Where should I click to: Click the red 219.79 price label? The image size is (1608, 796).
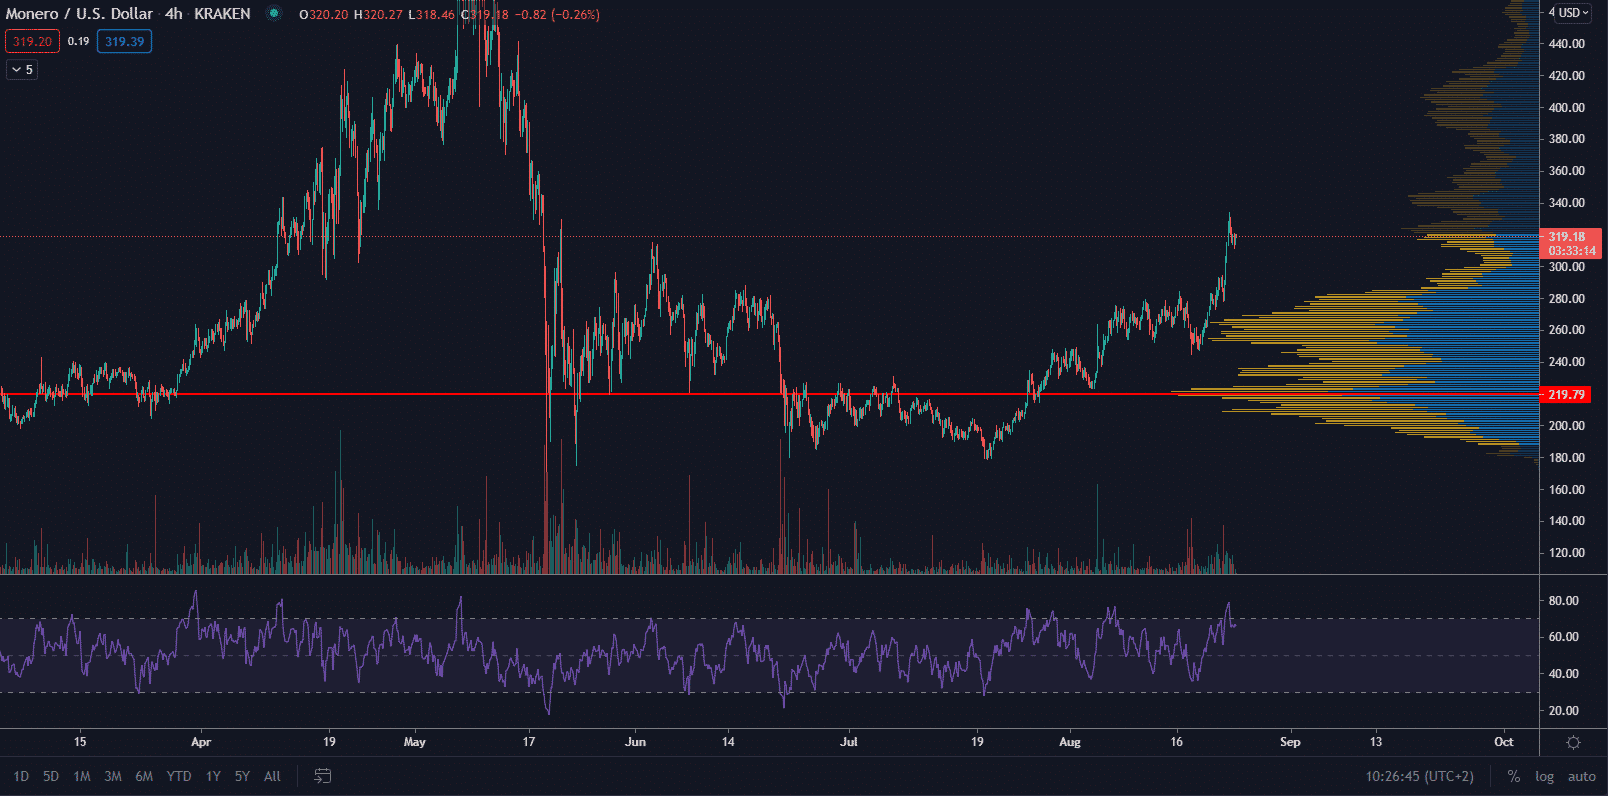(x=1566, y=395)
